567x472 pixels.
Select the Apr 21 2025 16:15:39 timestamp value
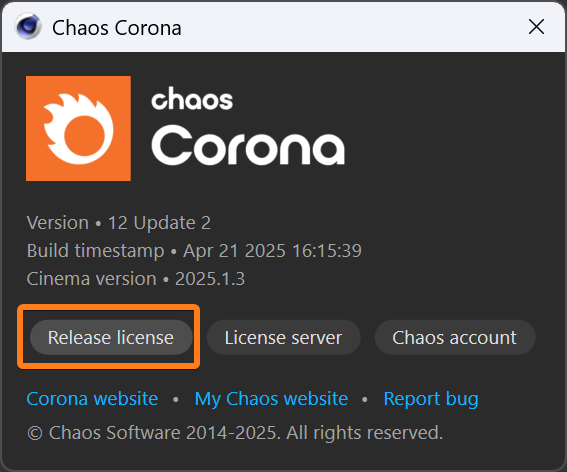pyautogui.click(x=273, y=251)
